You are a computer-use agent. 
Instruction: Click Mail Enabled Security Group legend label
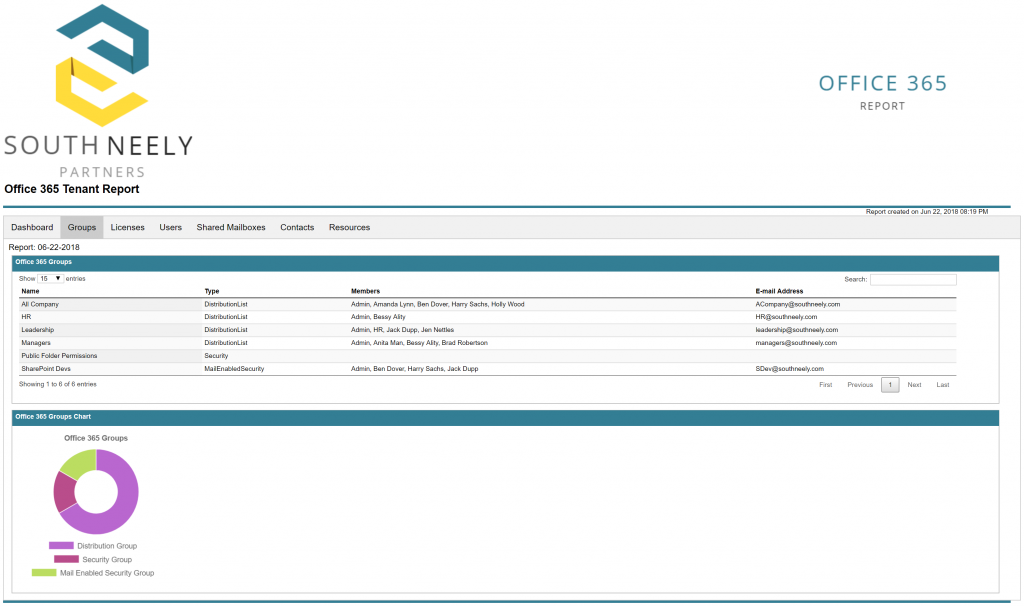coord(107,573)
